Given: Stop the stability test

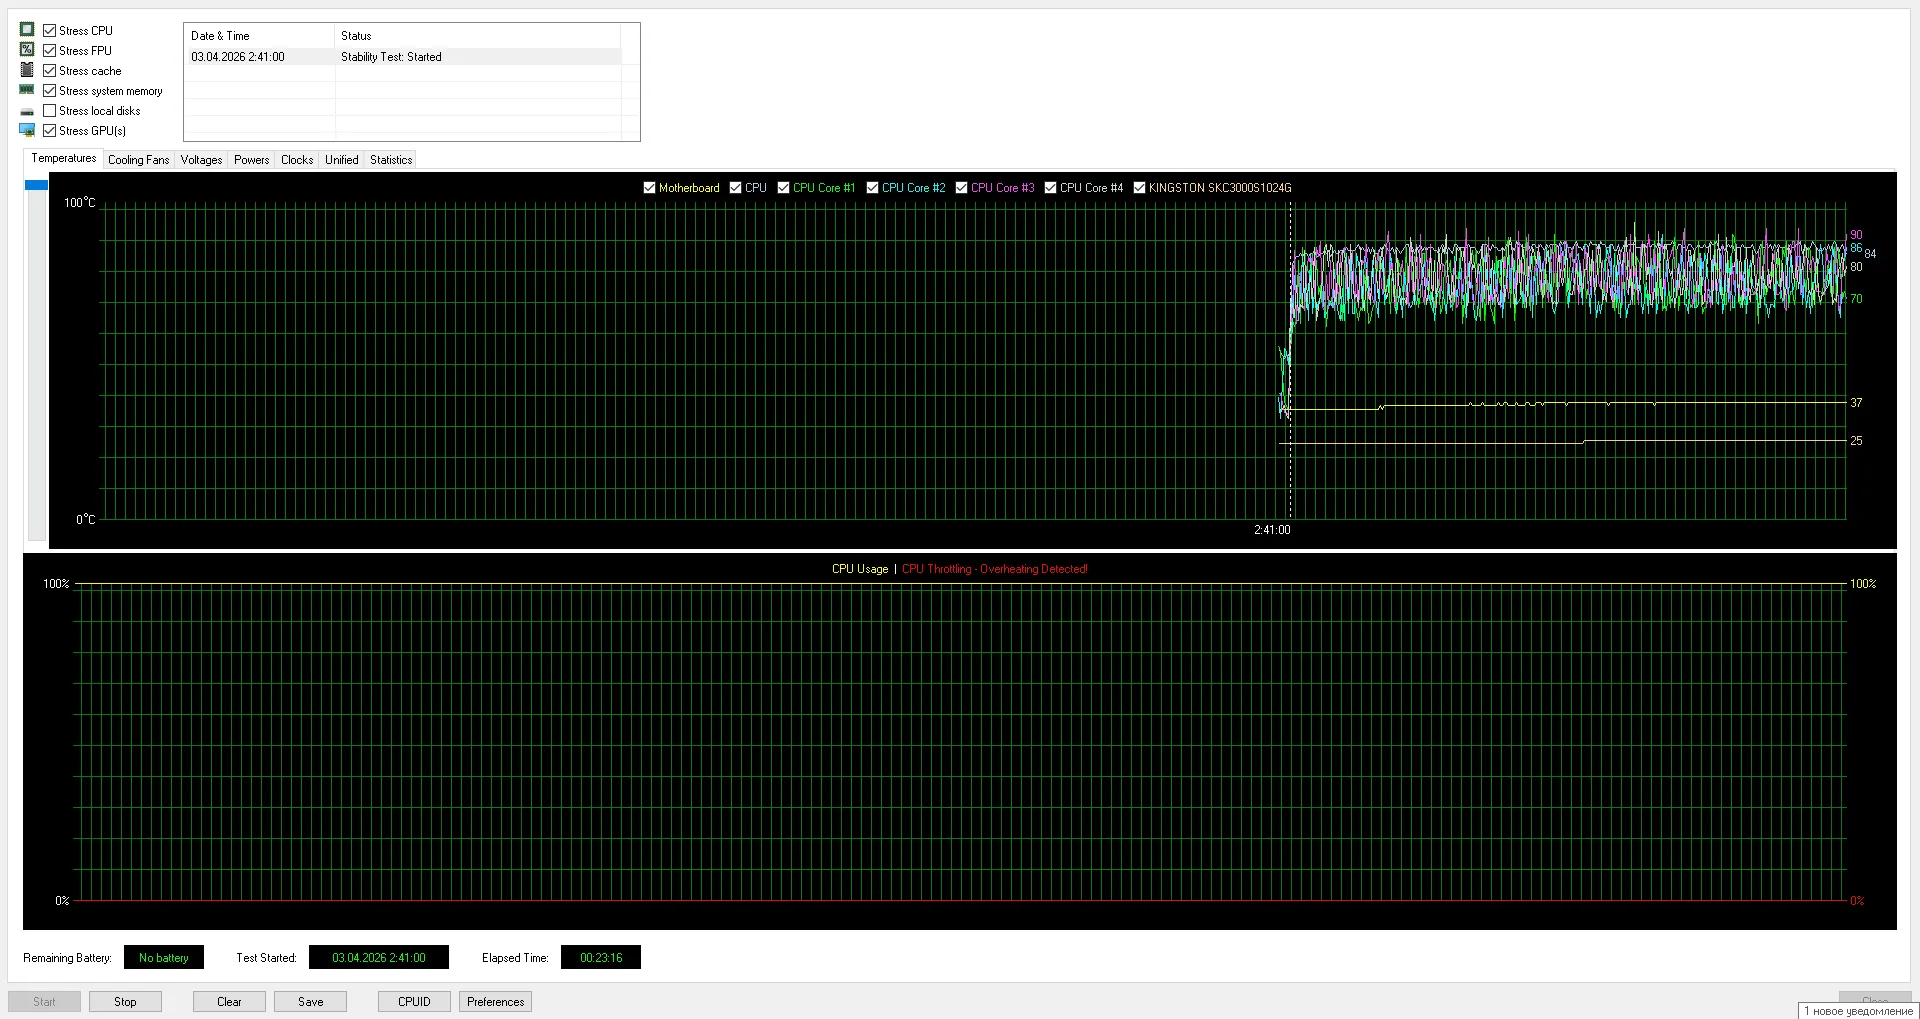Looking at the screenshot, I should click(x=125, y=1001).
